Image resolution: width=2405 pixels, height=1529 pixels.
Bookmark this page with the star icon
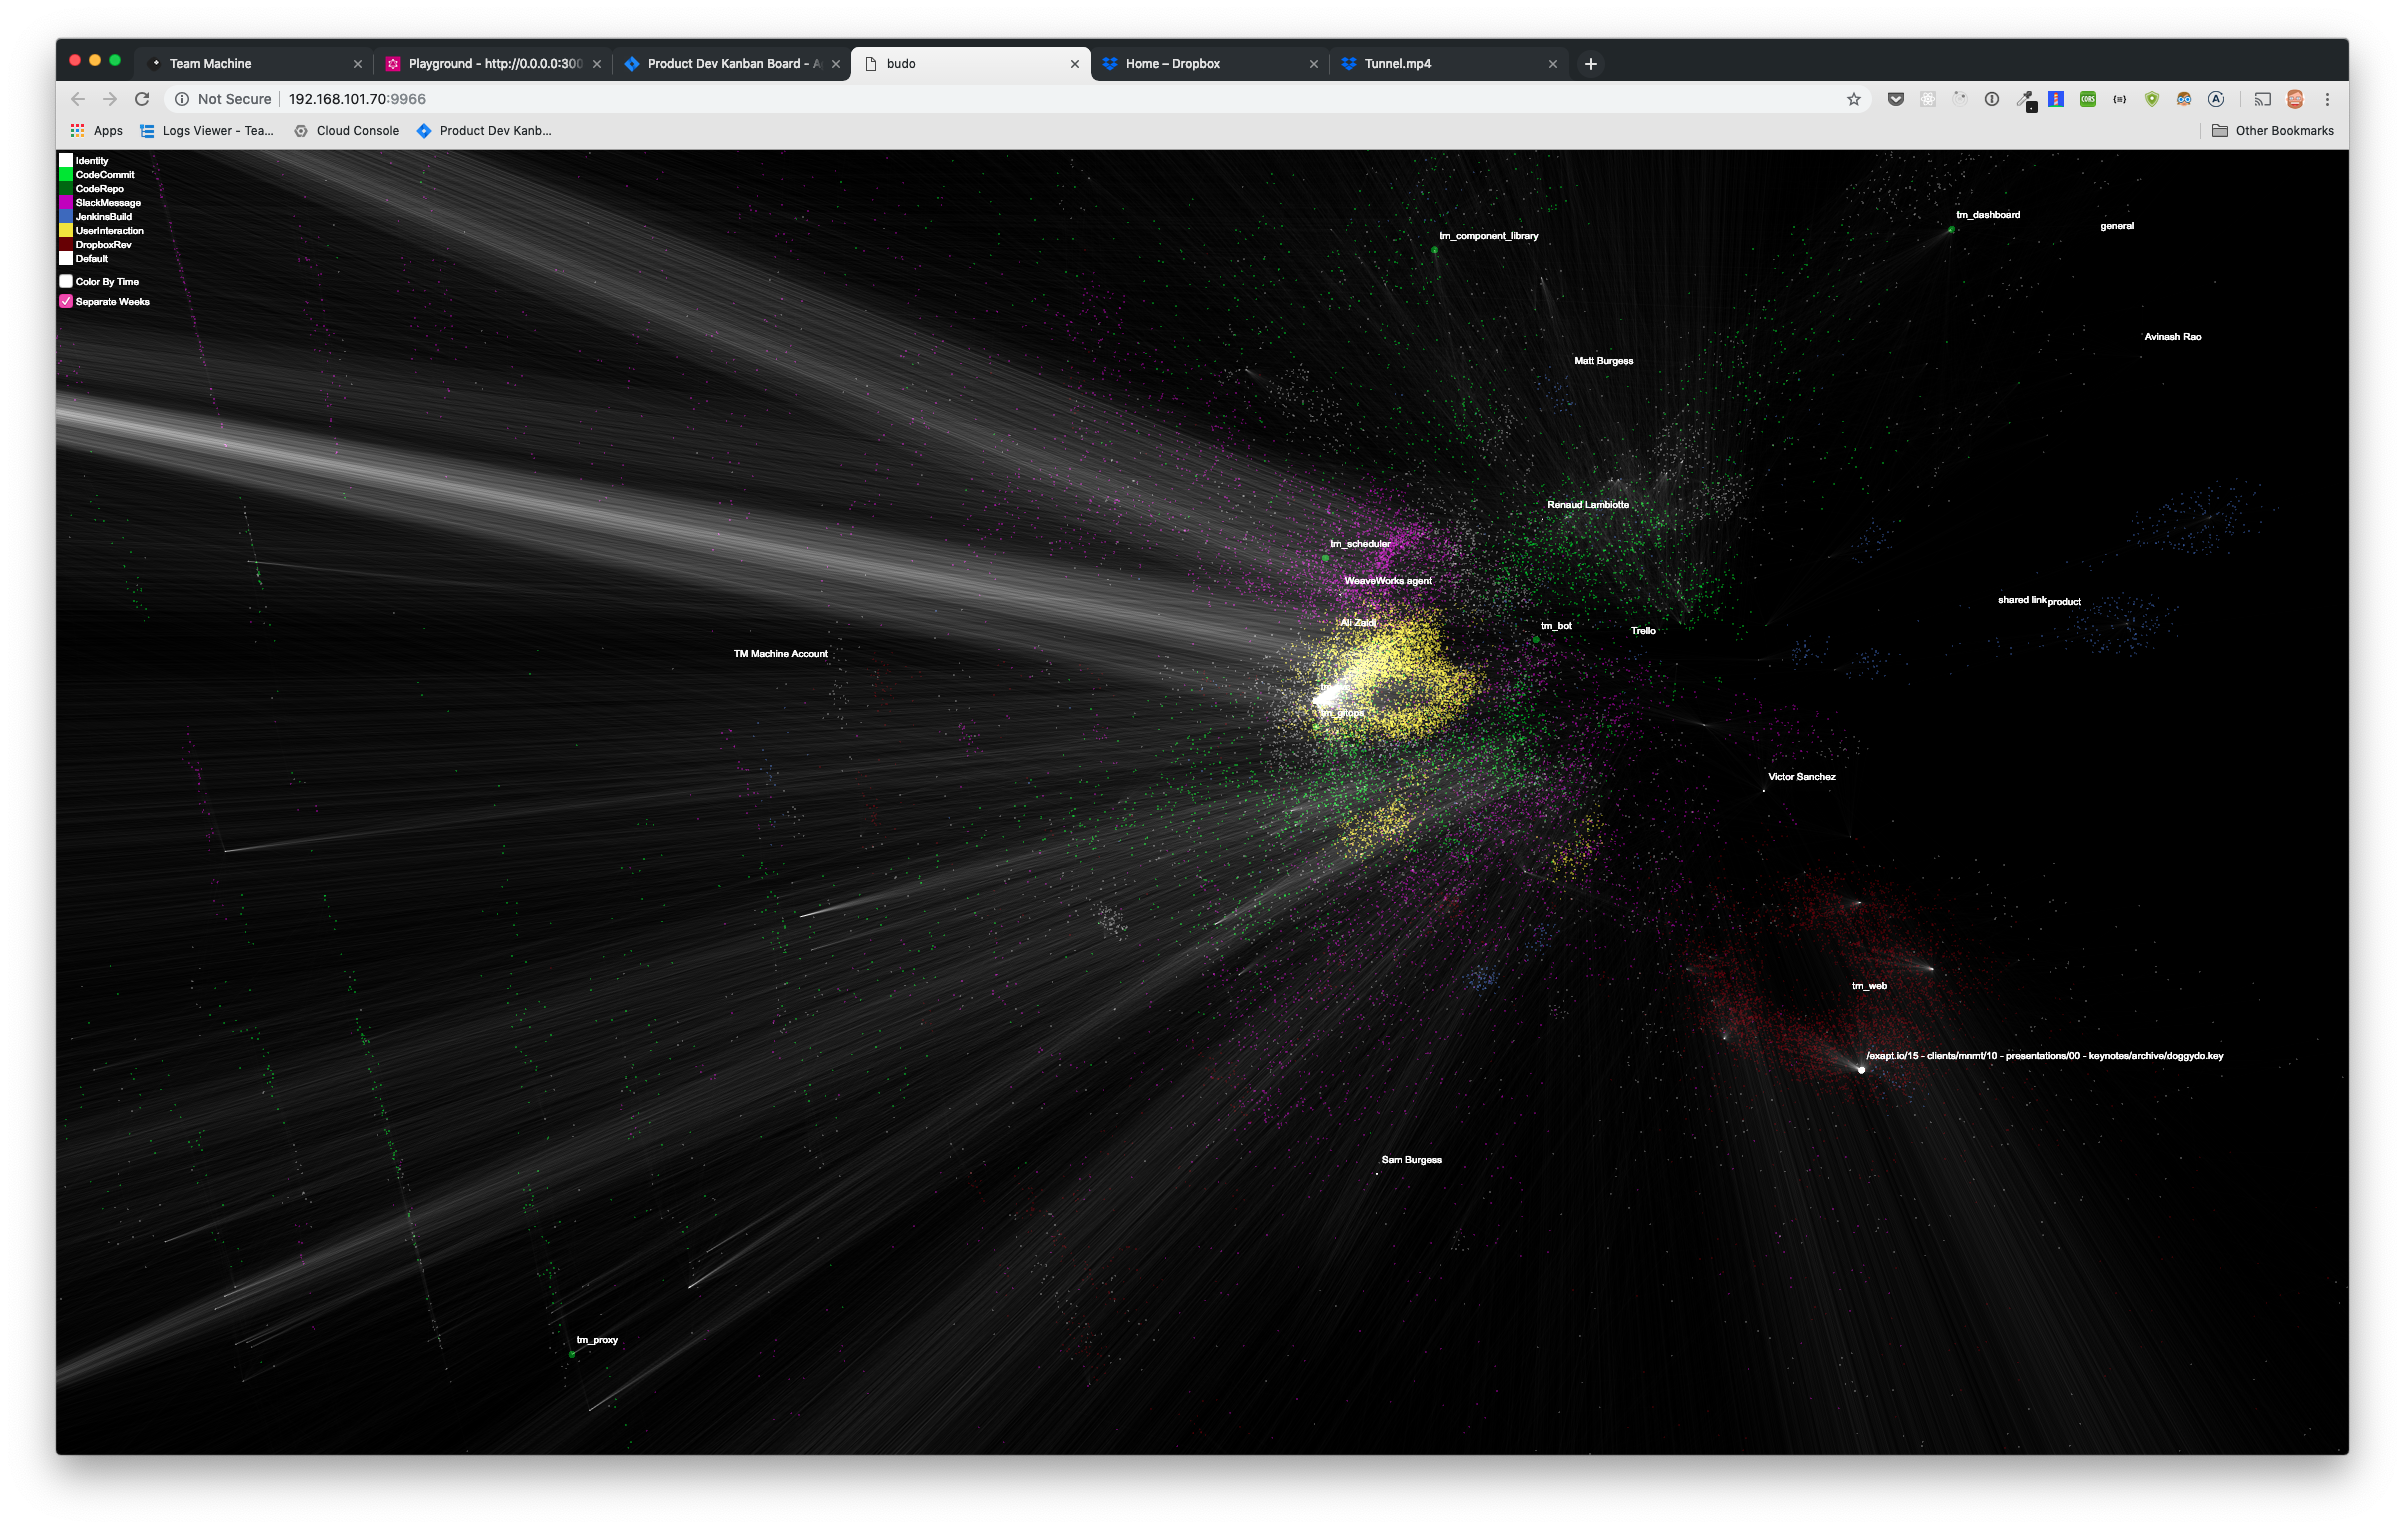(x=1853, y=99)
